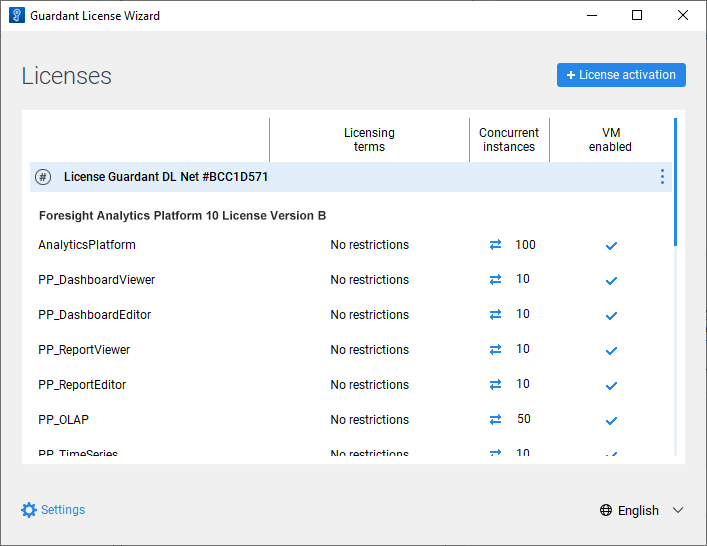This screenshot has width=707, height=546.
Task: Click the concurrent arrows icon for PP_DashboardEditor
Action: (x=495, y=315)
